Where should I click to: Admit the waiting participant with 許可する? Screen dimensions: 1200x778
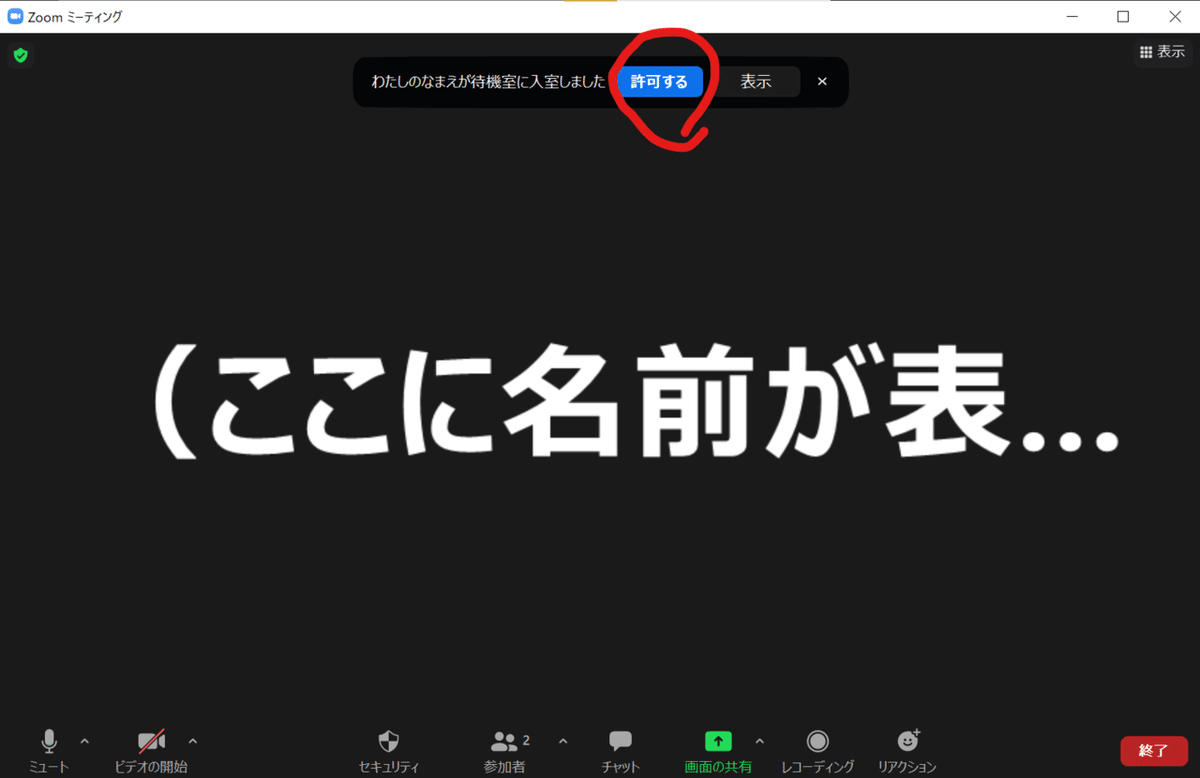[660, 82]
